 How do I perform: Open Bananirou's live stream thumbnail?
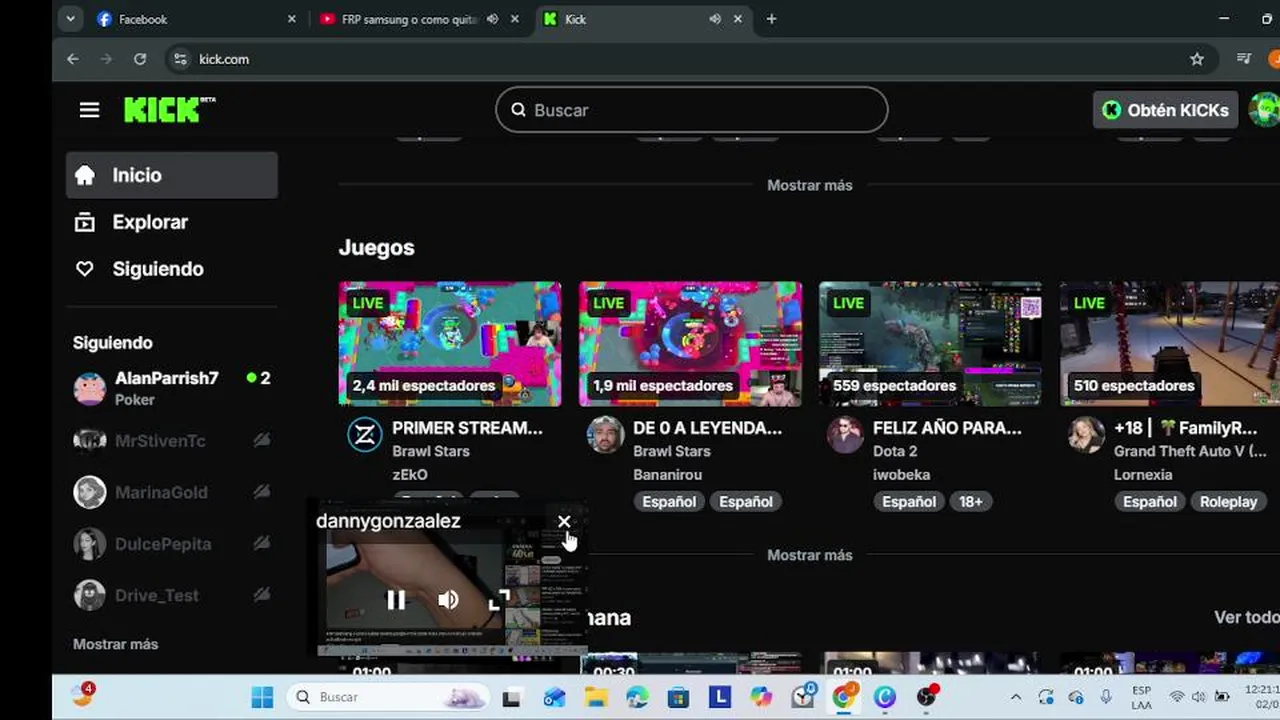[691, 344]
